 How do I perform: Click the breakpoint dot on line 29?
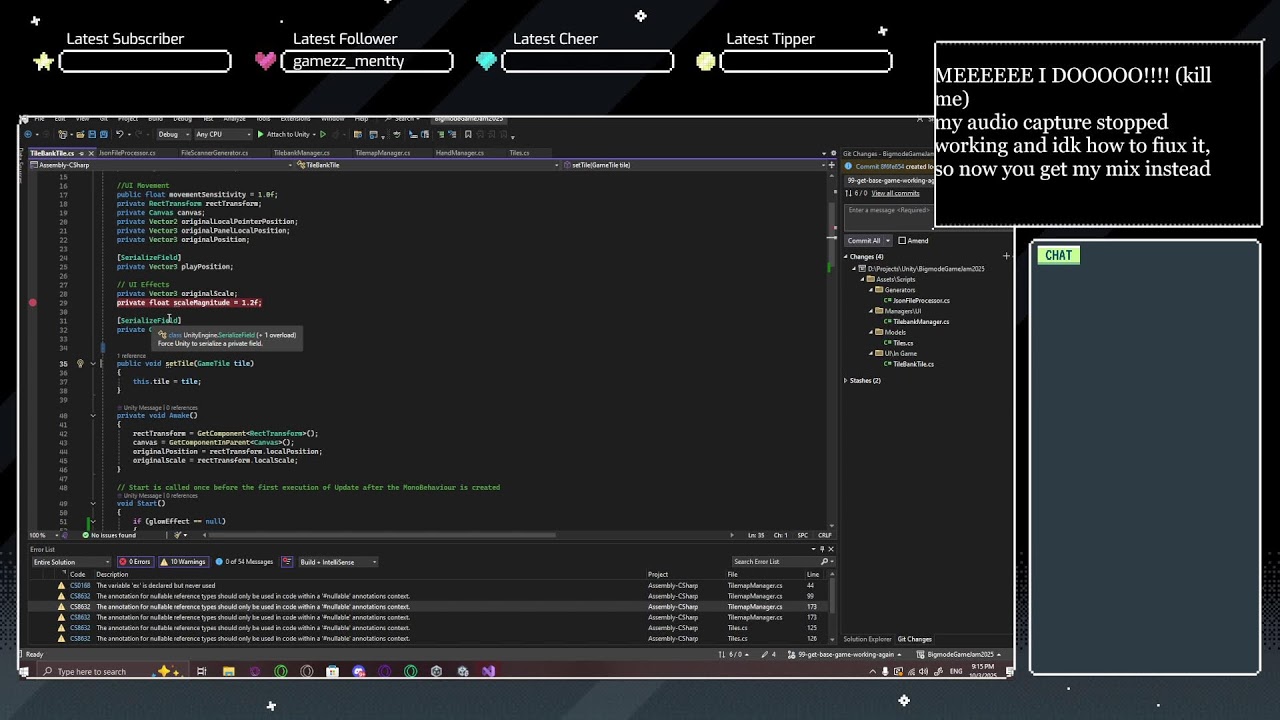[x=32, y=302]
